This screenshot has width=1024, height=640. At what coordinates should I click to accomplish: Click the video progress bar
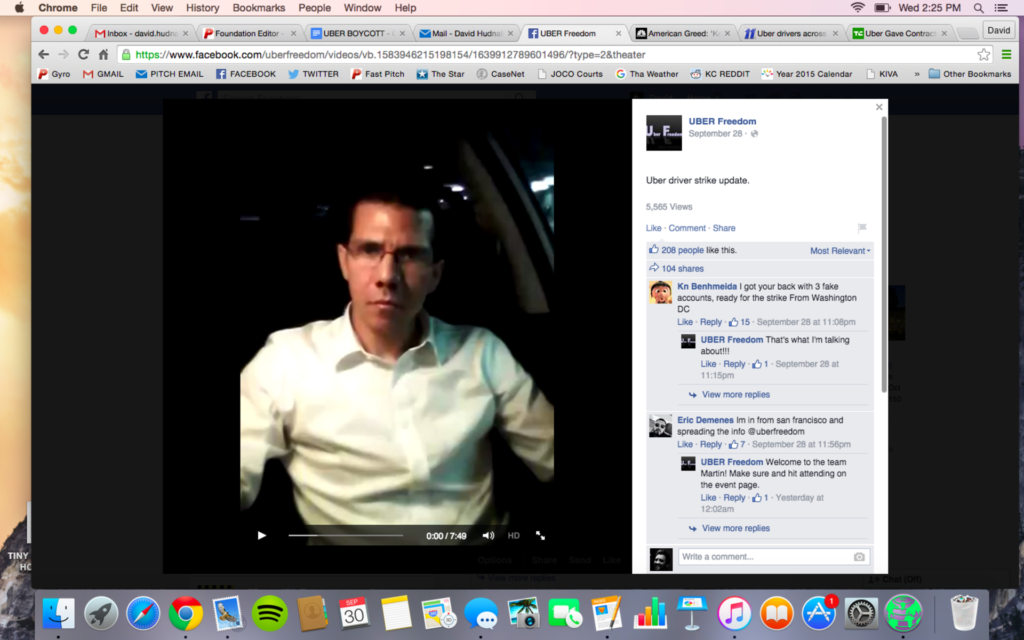pos(345,536)
